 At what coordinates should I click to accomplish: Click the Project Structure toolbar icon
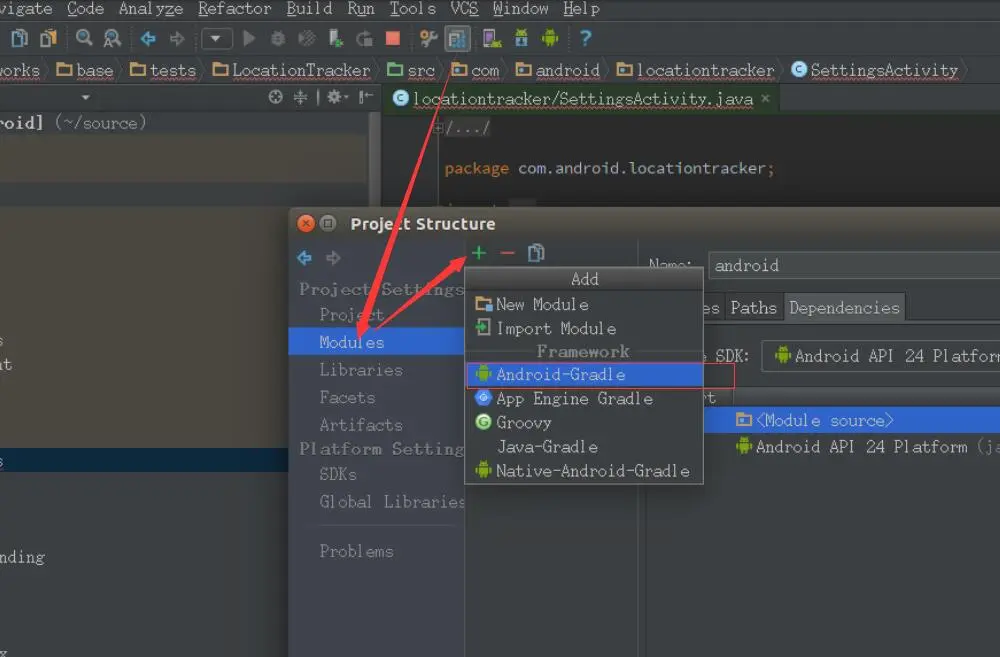pyautogui.click(x=457, y=39)
